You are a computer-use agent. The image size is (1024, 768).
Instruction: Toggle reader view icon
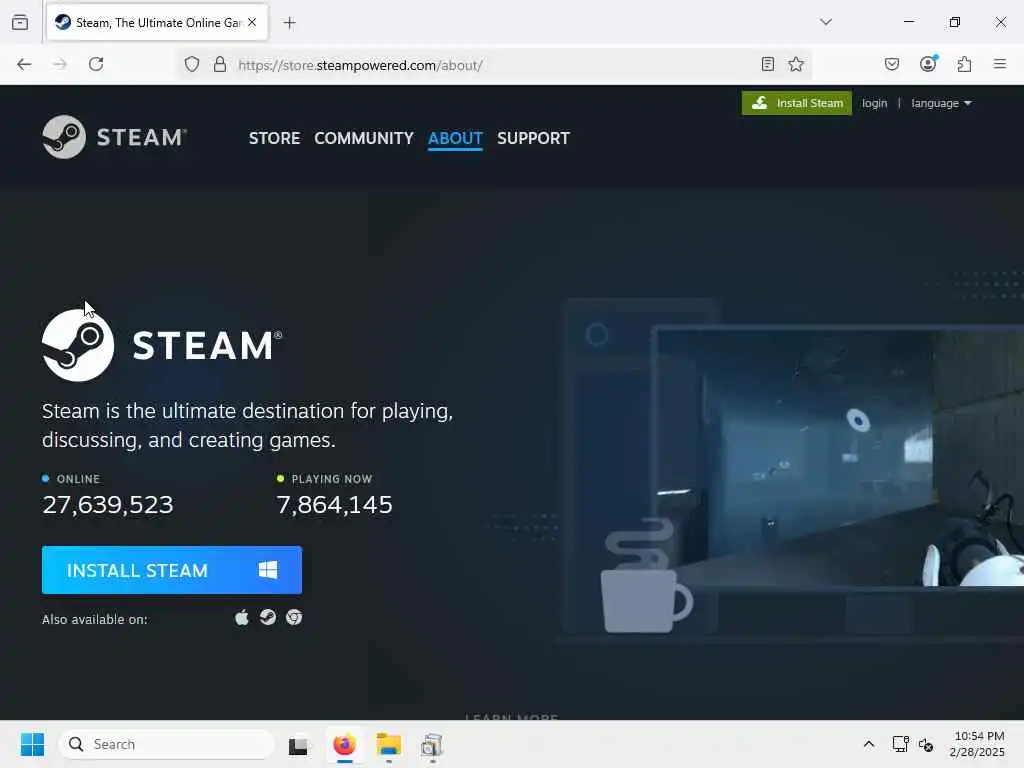click(768, 64)
